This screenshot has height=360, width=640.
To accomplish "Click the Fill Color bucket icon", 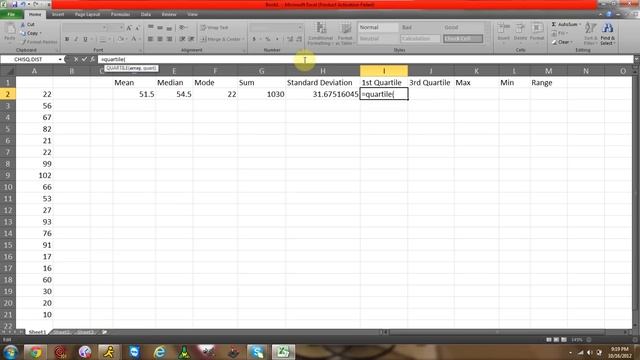I will click(x=120, y=39).
